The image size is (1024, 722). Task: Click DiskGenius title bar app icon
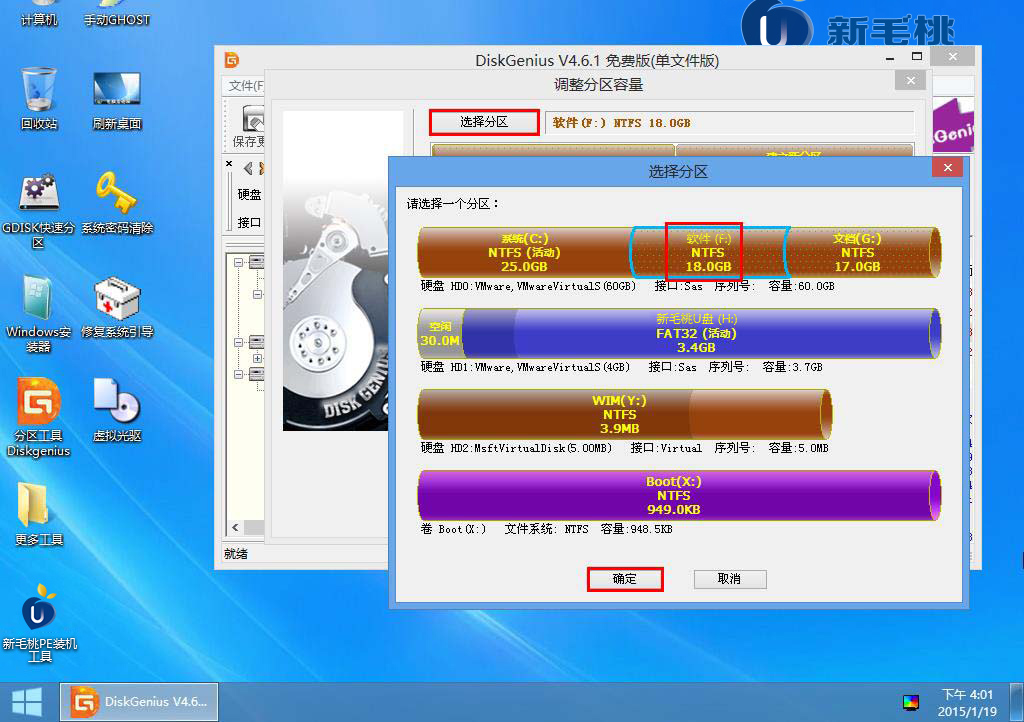pos(232,60)
